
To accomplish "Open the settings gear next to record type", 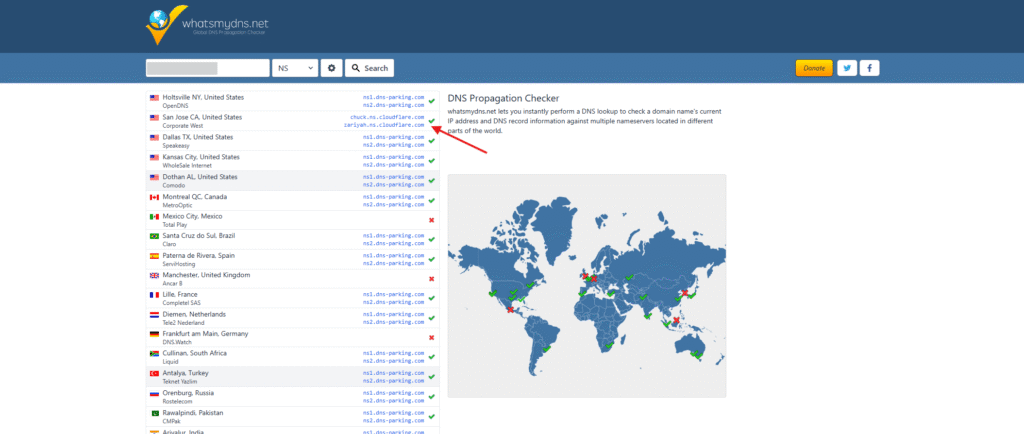I will pos(332,68).
